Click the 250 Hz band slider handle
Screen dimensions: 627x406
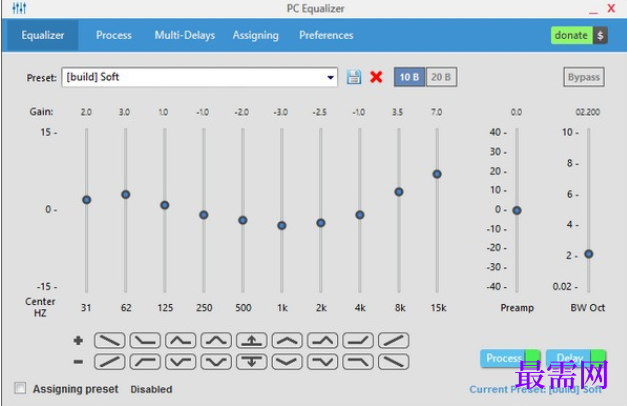(x=204, y=215)
